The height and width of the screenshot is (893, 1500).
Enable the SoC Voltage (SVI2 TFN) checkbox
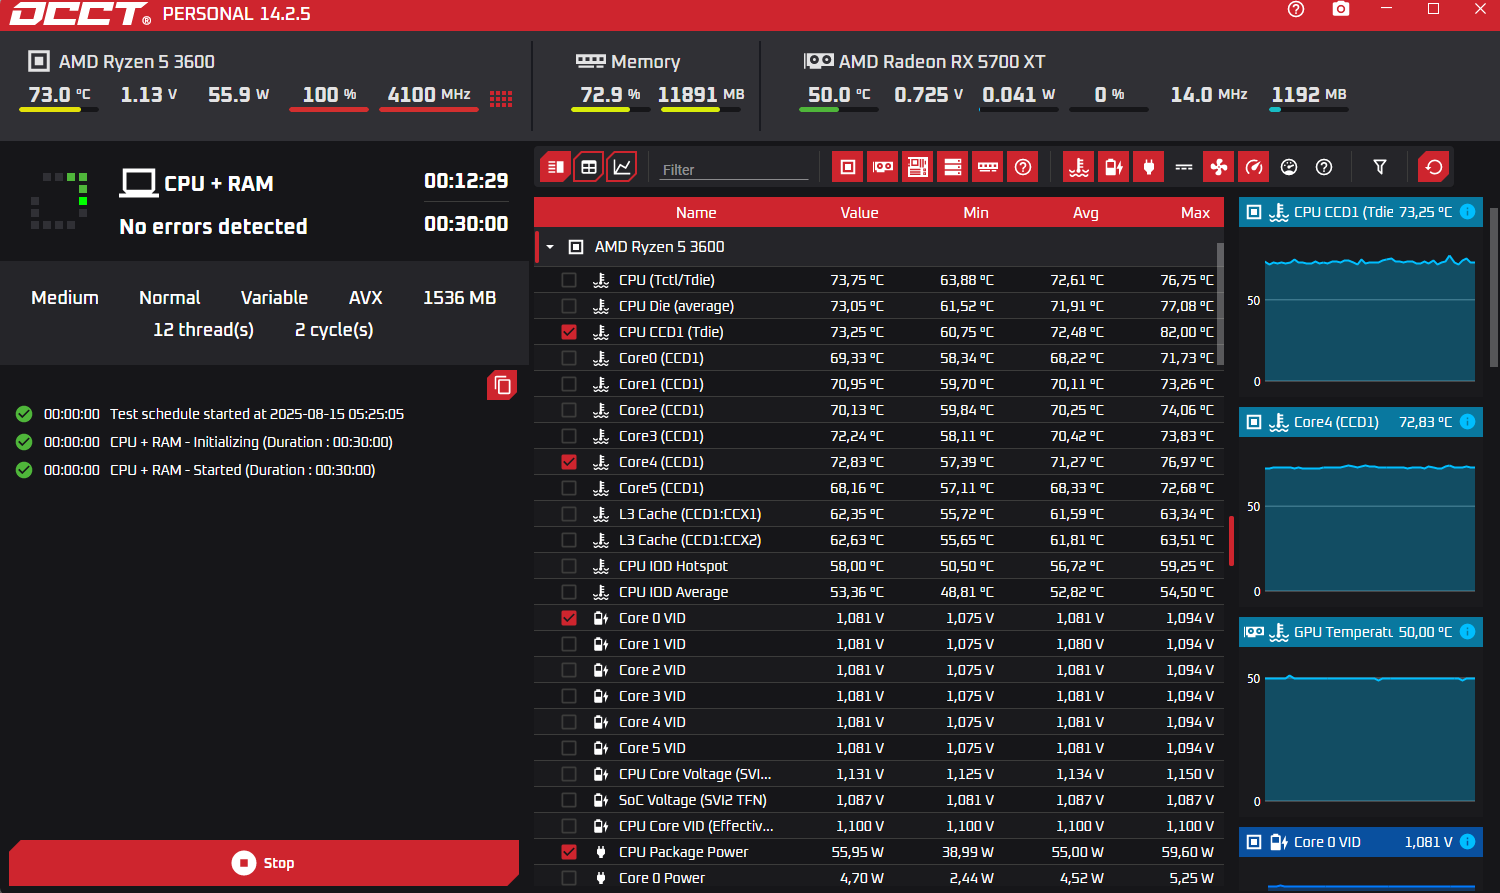569,800
